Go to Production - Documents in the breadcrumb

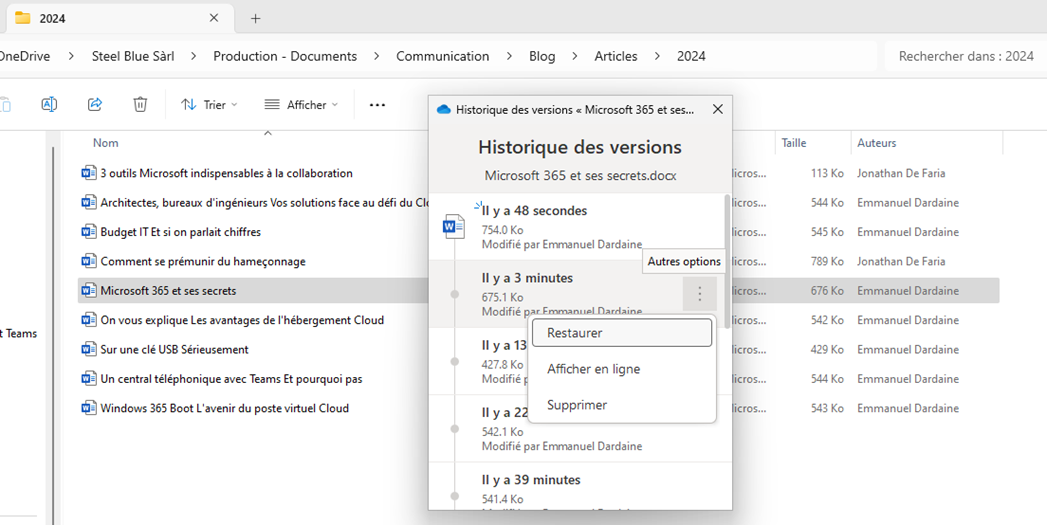[285, 56]
